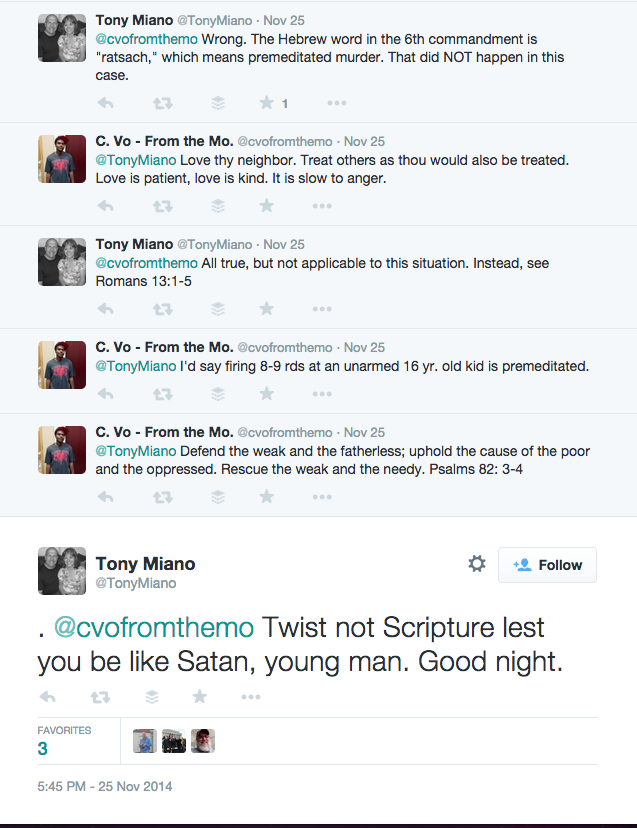Screen dimensions: 637x828
Task: Favorite the Romans 13:1-5 tweet
Action: click(x=266, y=309)
